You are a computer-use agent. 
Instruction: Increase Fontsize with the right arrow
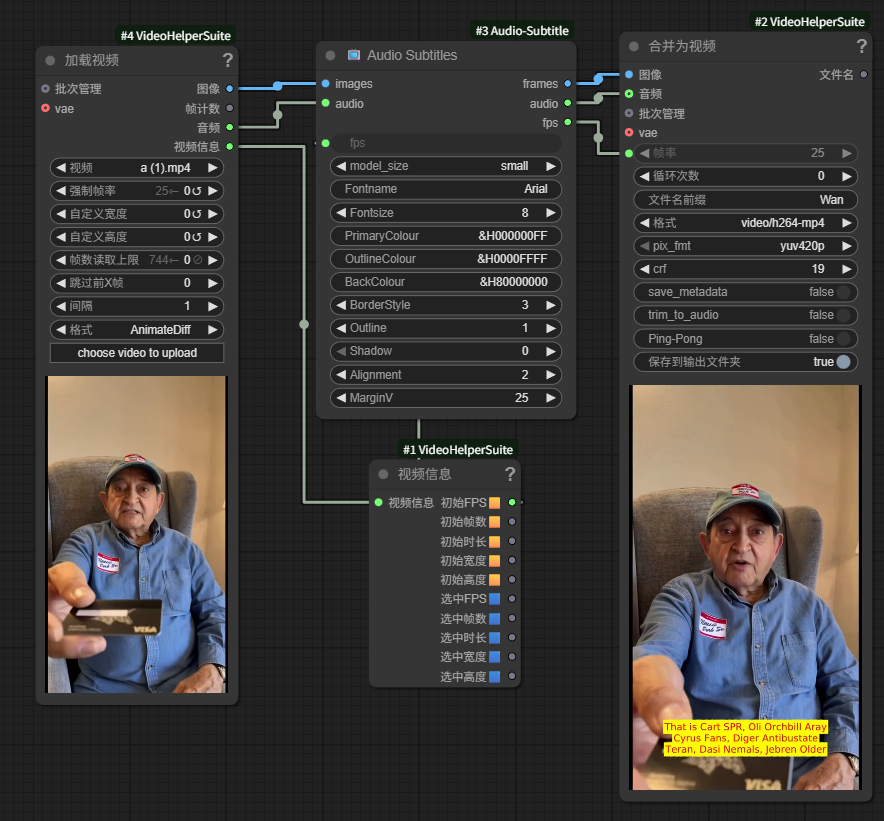tap(551, 213)
